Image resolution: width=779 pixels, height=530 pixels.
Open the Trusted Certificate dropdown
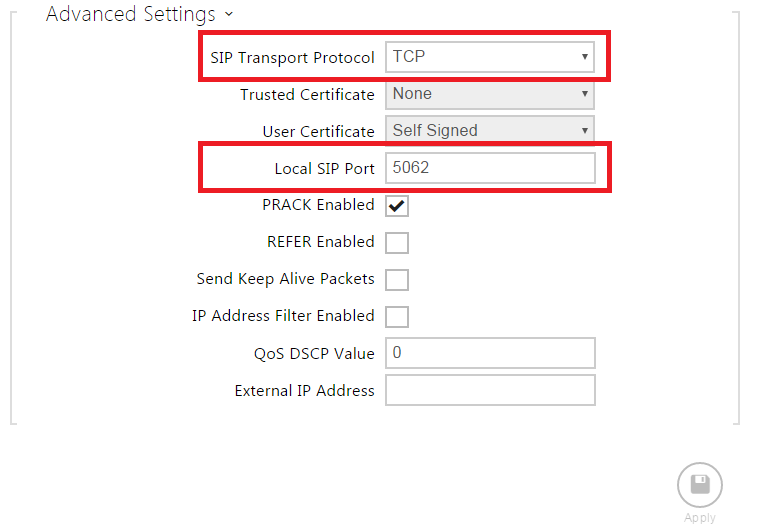point(489,94)
